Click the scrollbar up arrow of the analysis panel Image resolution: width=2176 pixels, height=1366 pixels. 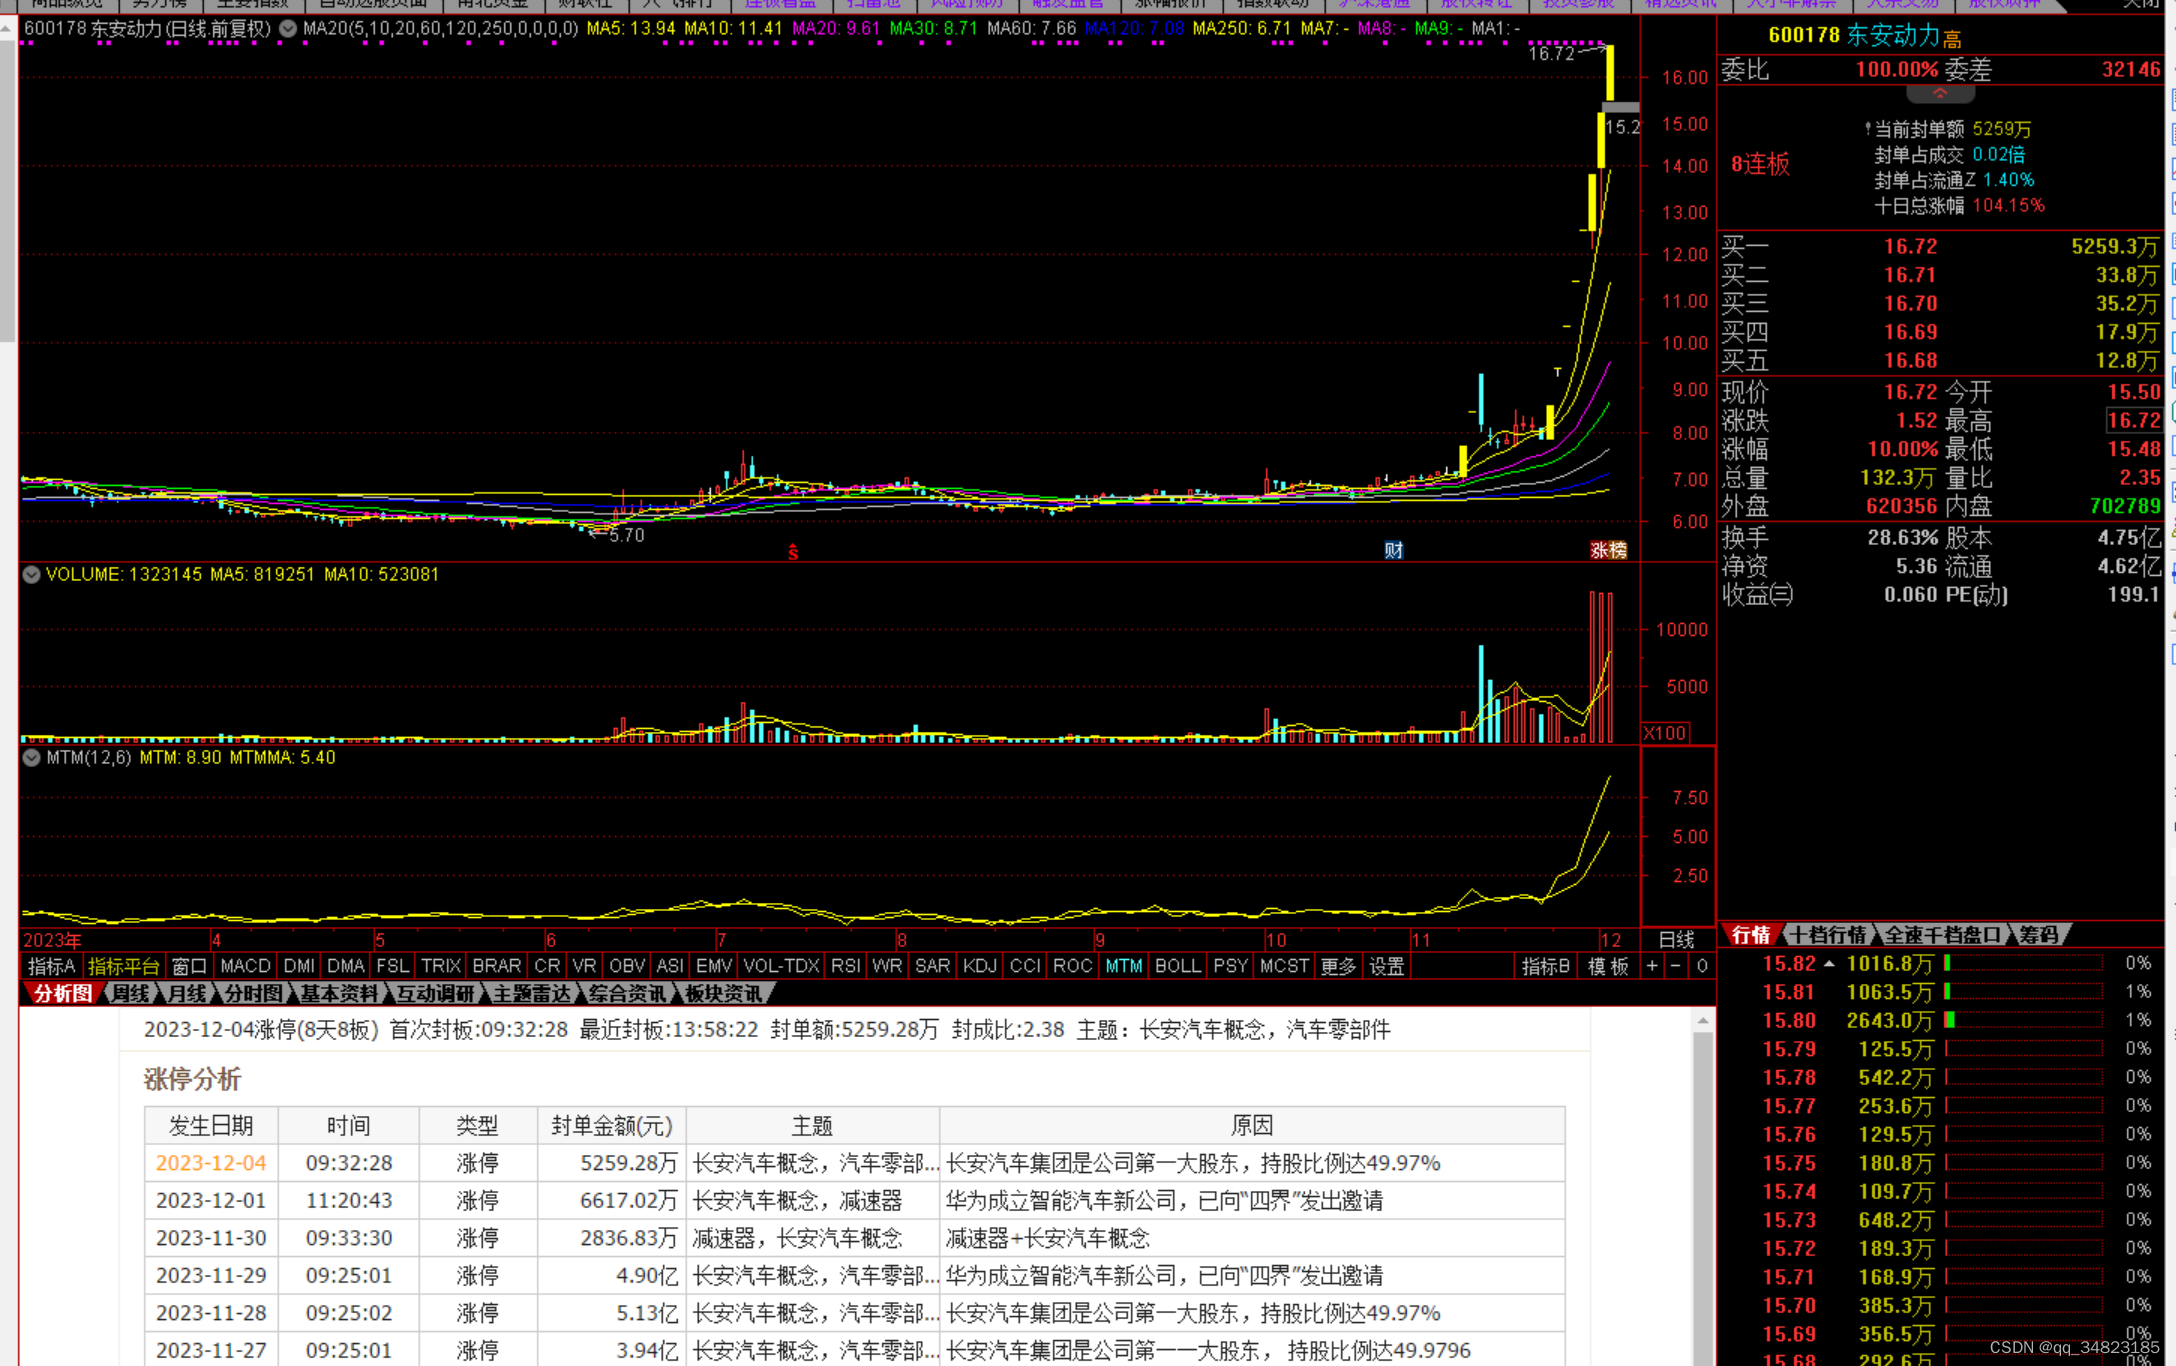pyautogui.click(x=1702, y=1021)
